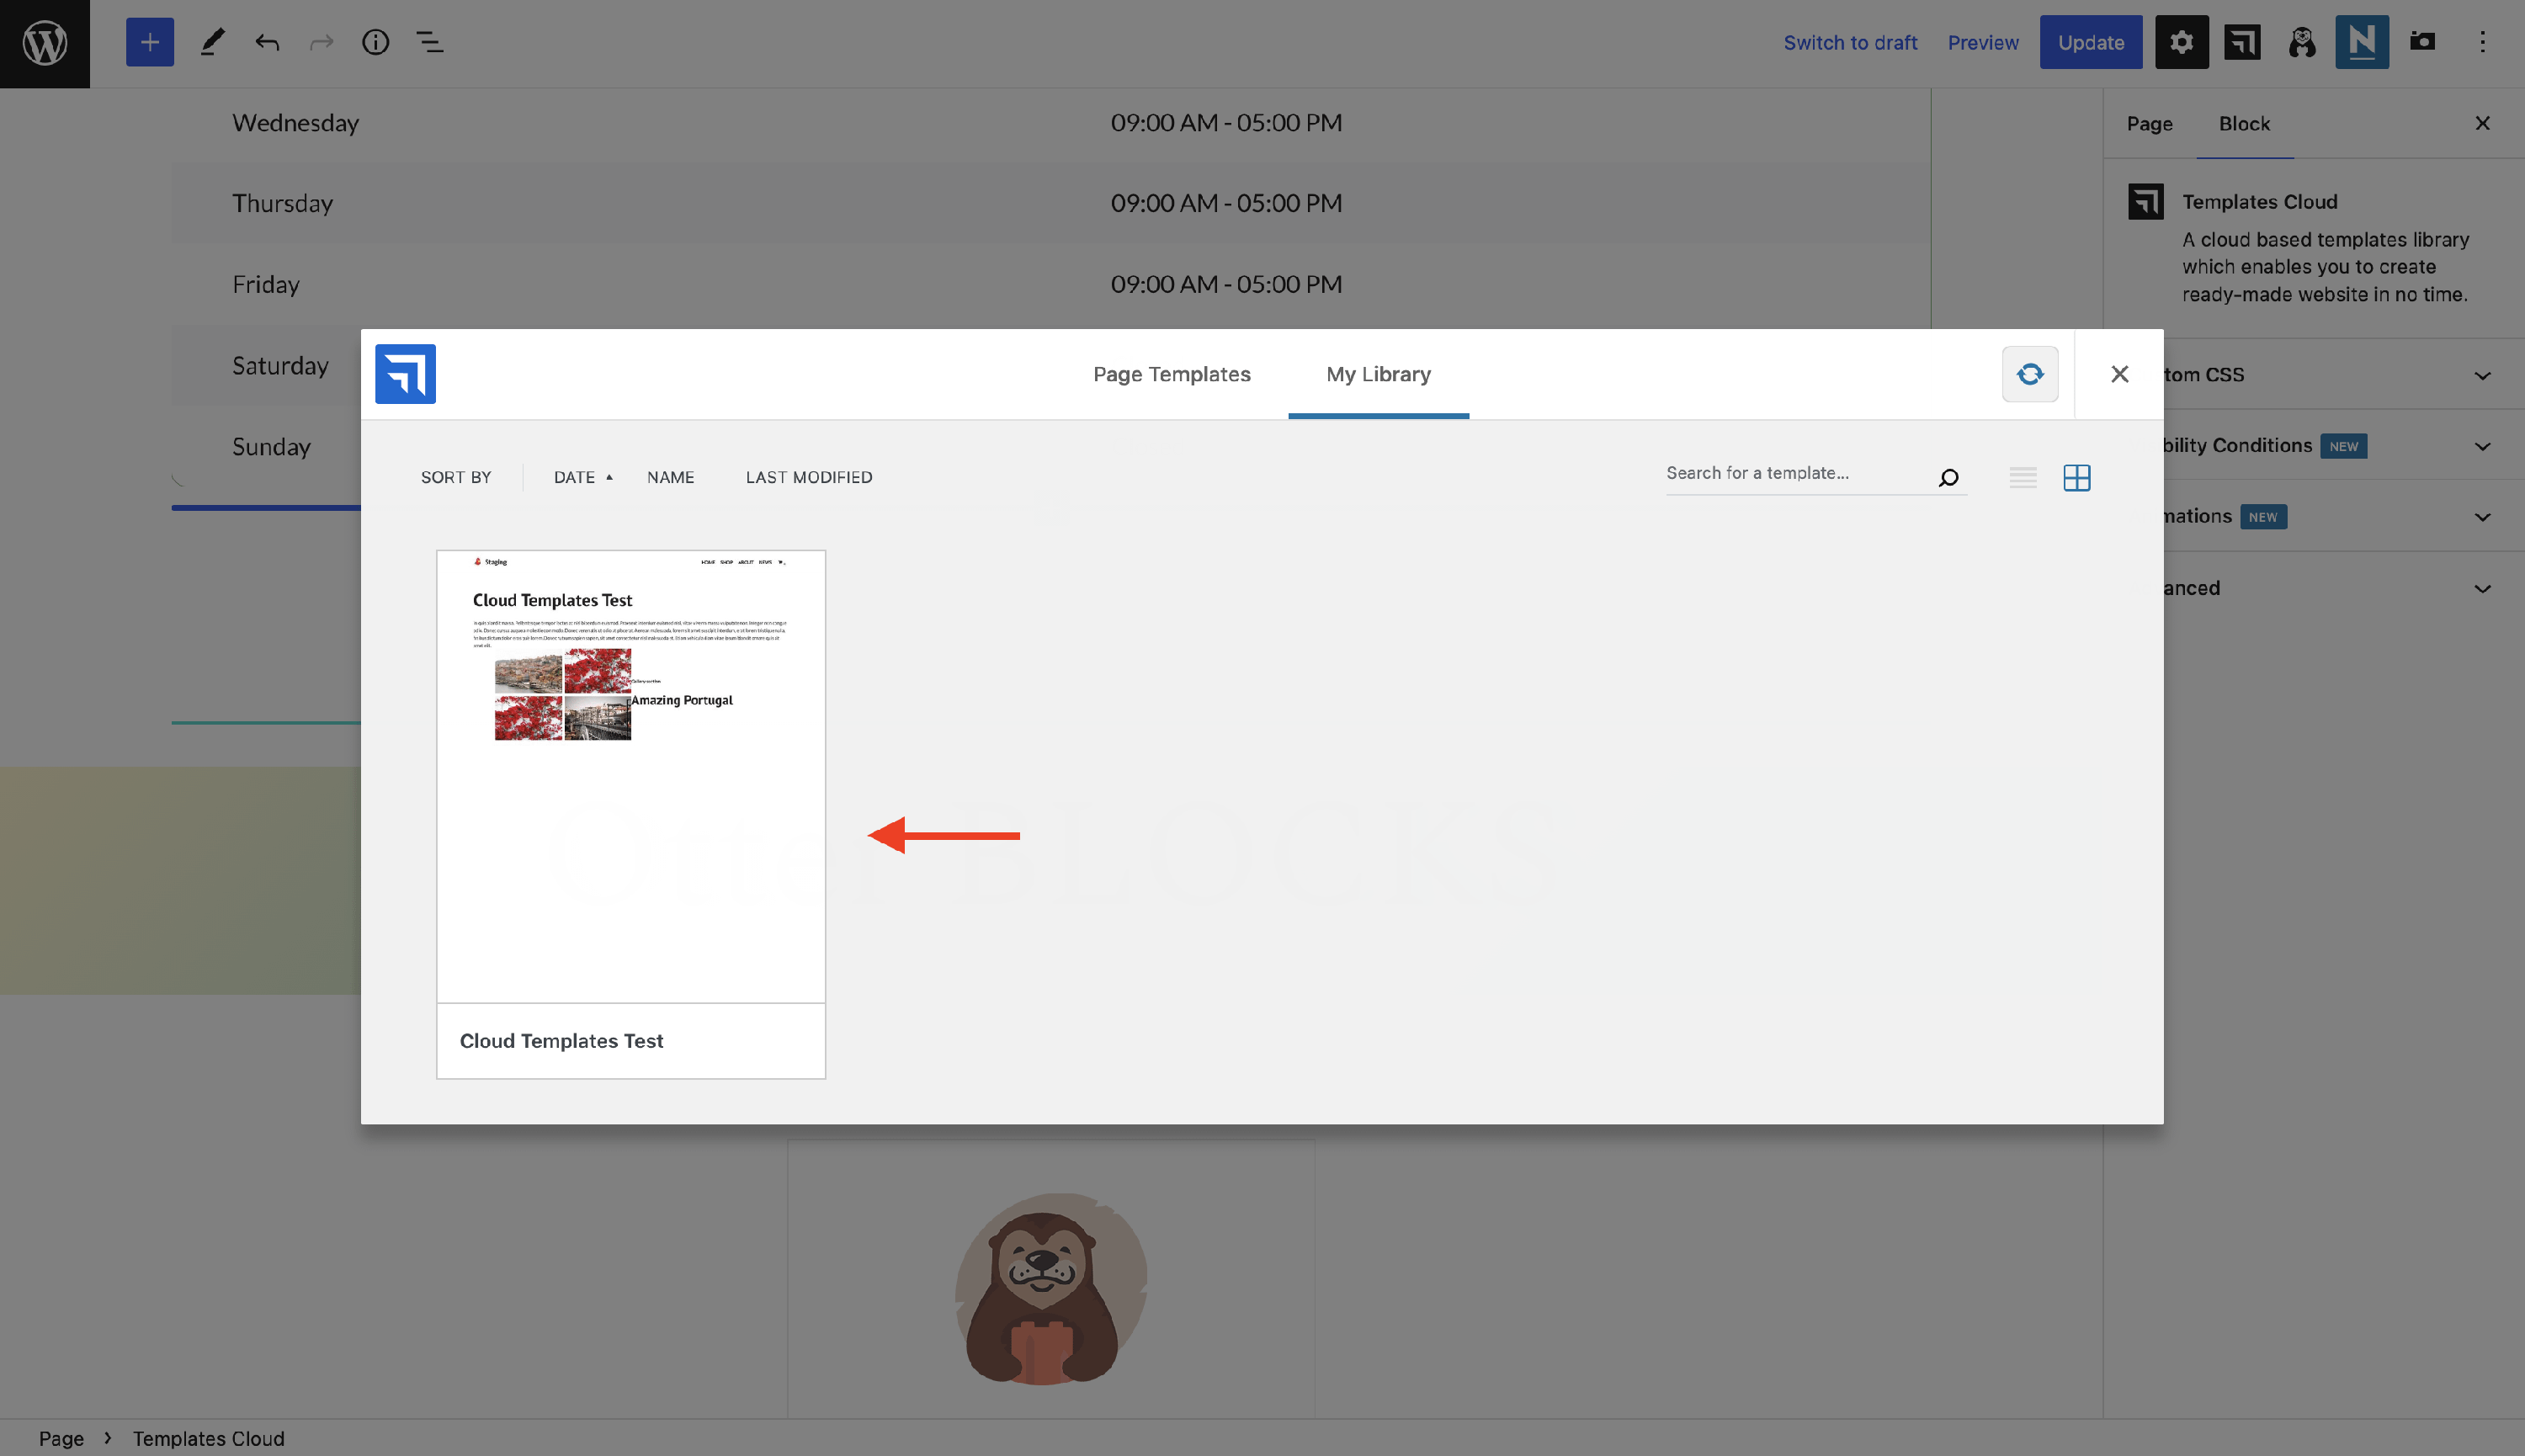Sort templates by Date

pos(574,478)
